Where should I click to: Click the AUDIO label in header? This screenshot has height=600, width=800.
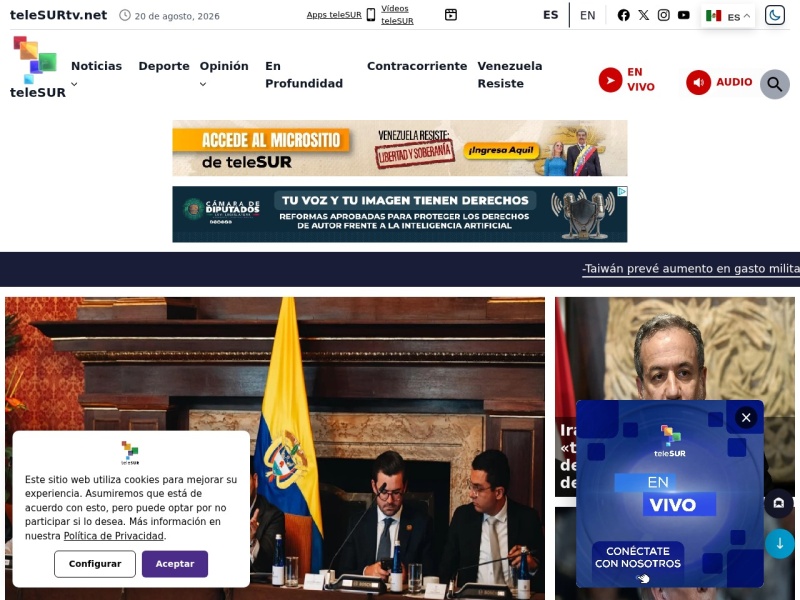[x=734, y=82]
